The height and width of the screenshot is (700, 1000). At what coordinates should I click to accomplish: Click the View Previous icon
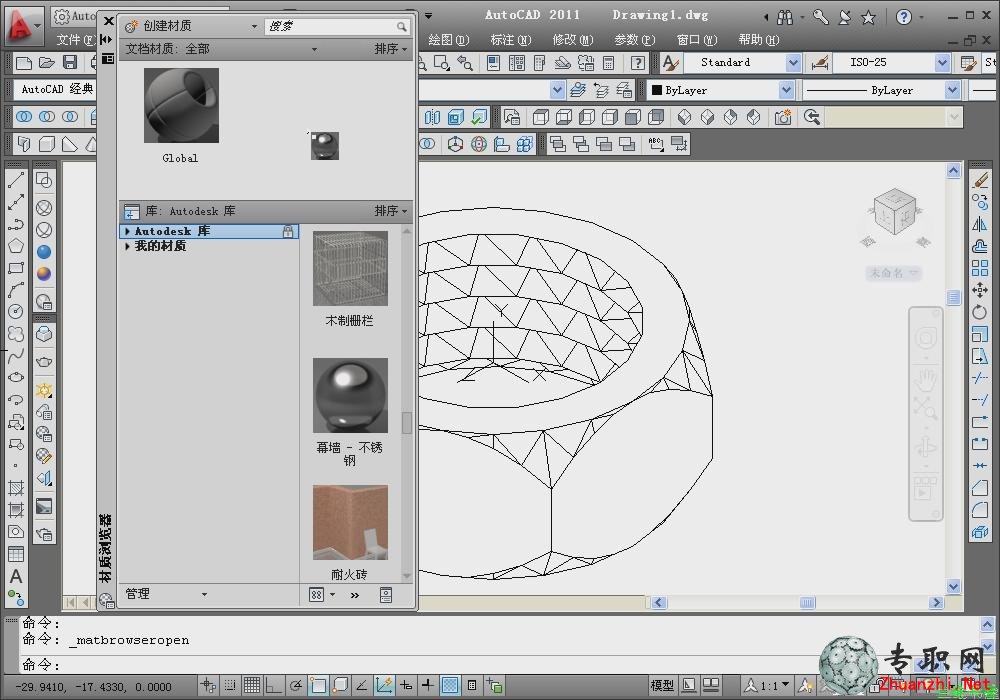(811, 117)
